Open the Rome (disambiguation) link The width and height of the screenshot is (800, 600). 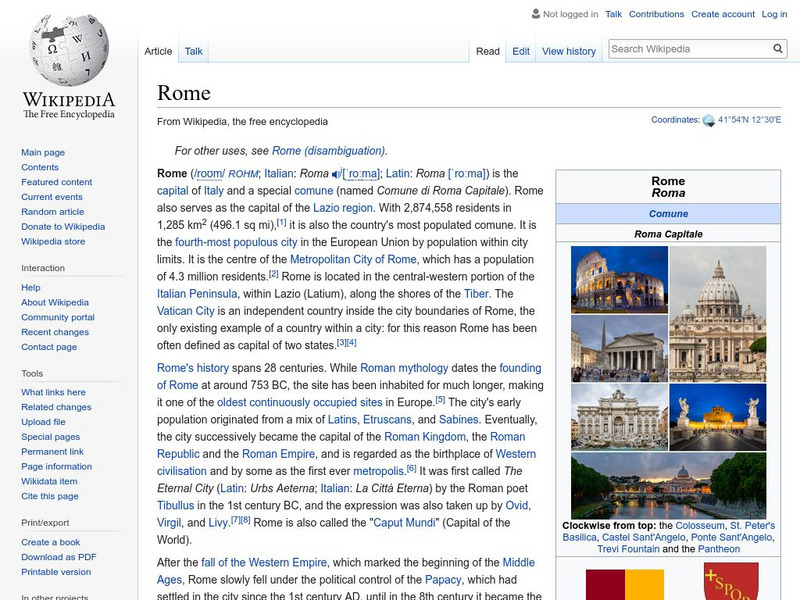click(328, 151)
